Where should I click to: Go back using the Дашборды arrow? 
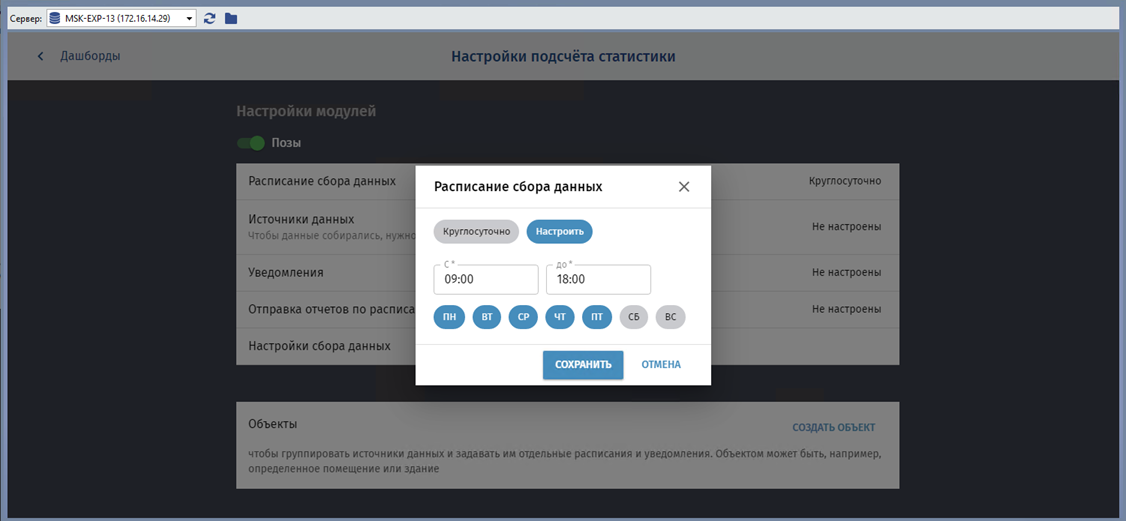point(41,56)
